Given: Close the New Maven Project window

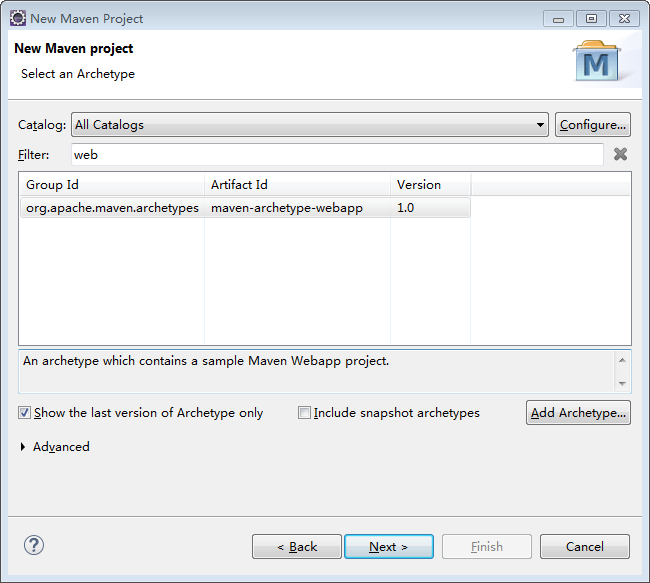Looking at the screenshot, I should coord(624,19).
